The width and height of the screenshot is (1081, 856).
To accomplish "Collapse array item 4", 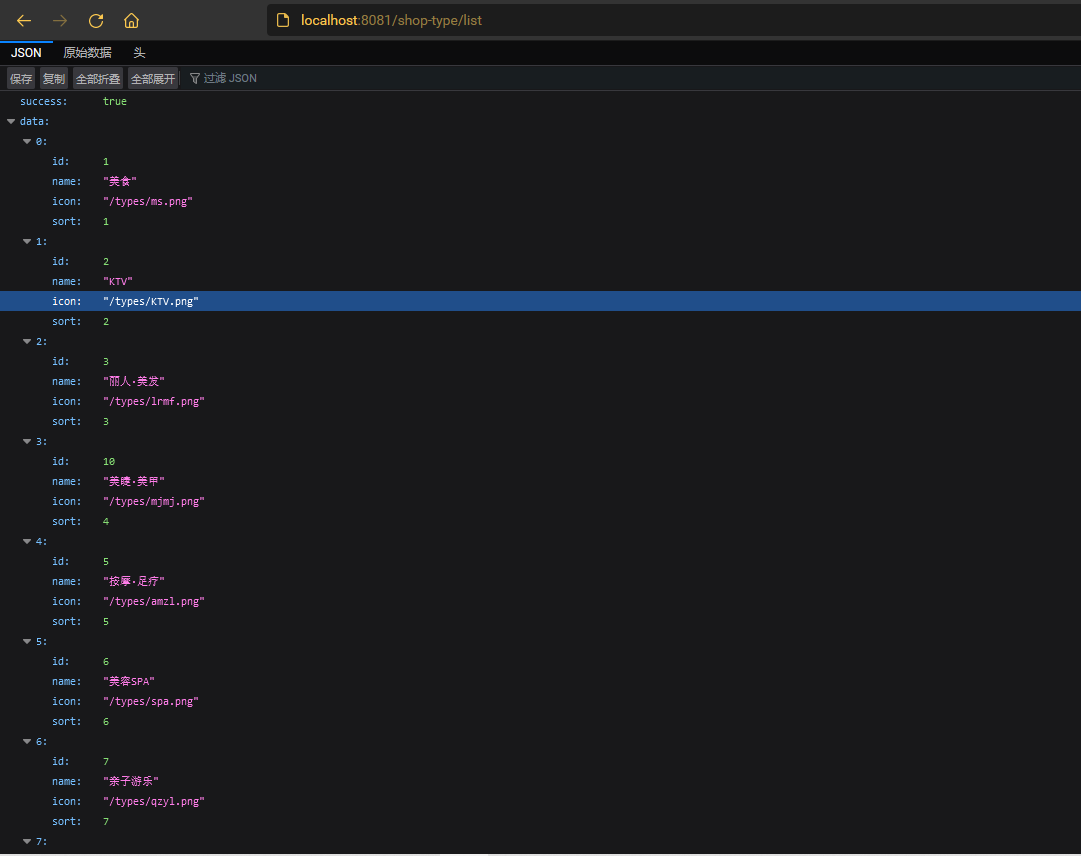I will pyautogui.click(x=27, y=541).
